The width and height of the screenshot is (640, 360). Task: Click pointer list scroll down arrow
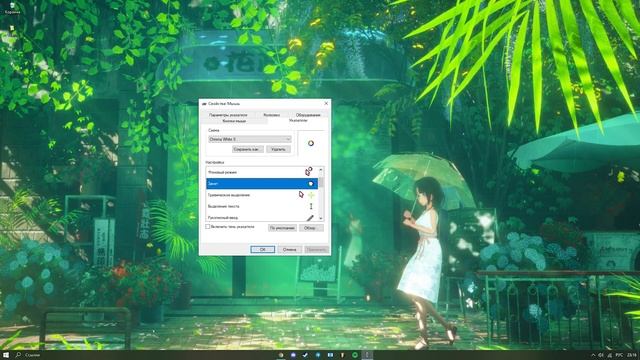(321, 219)
